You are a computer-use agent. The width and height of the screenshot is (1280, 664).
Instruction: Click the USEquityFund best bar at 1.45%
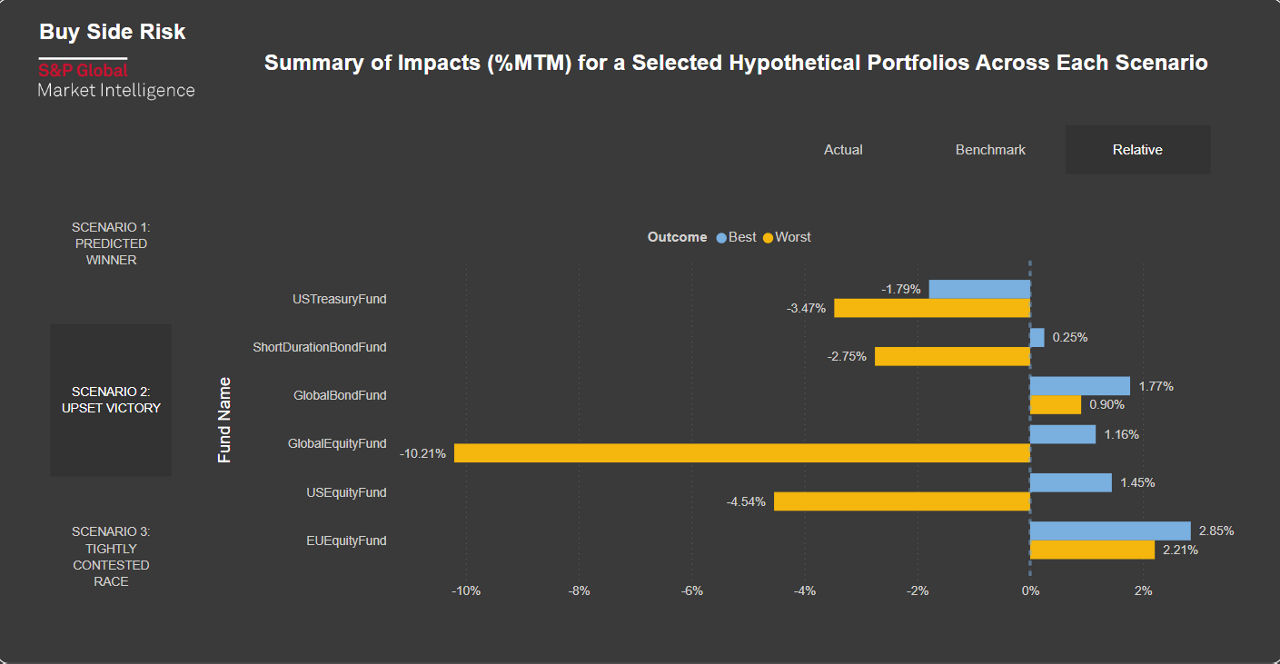point(1071,483)
